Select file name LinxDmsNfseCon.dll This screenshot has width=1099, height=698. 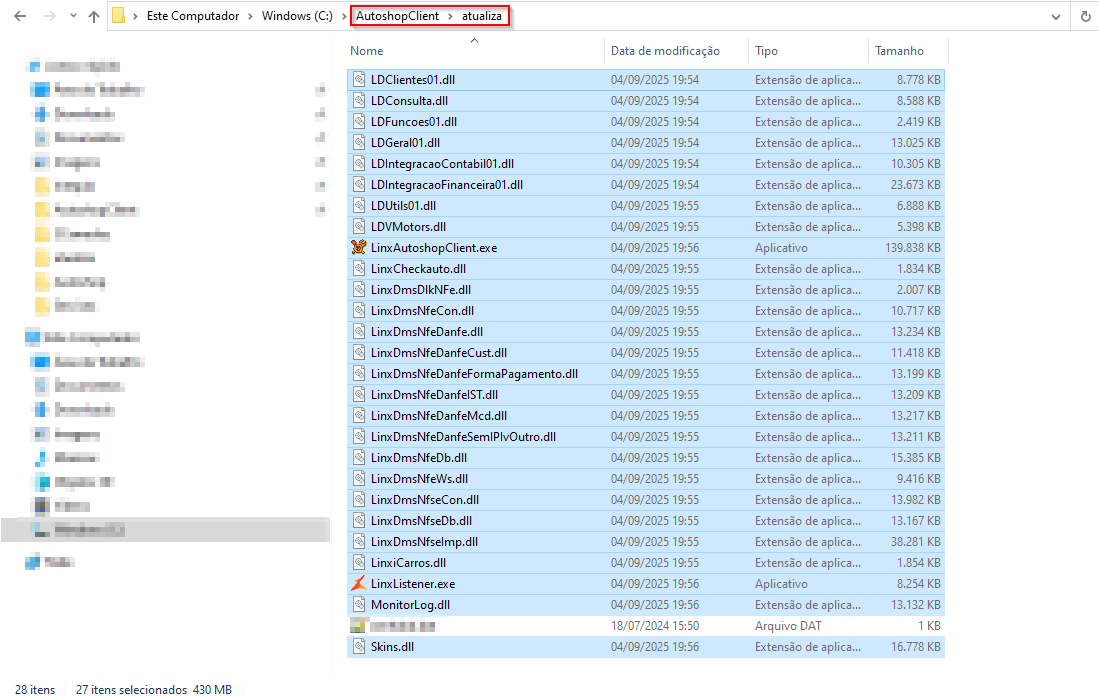click(425, 500)
